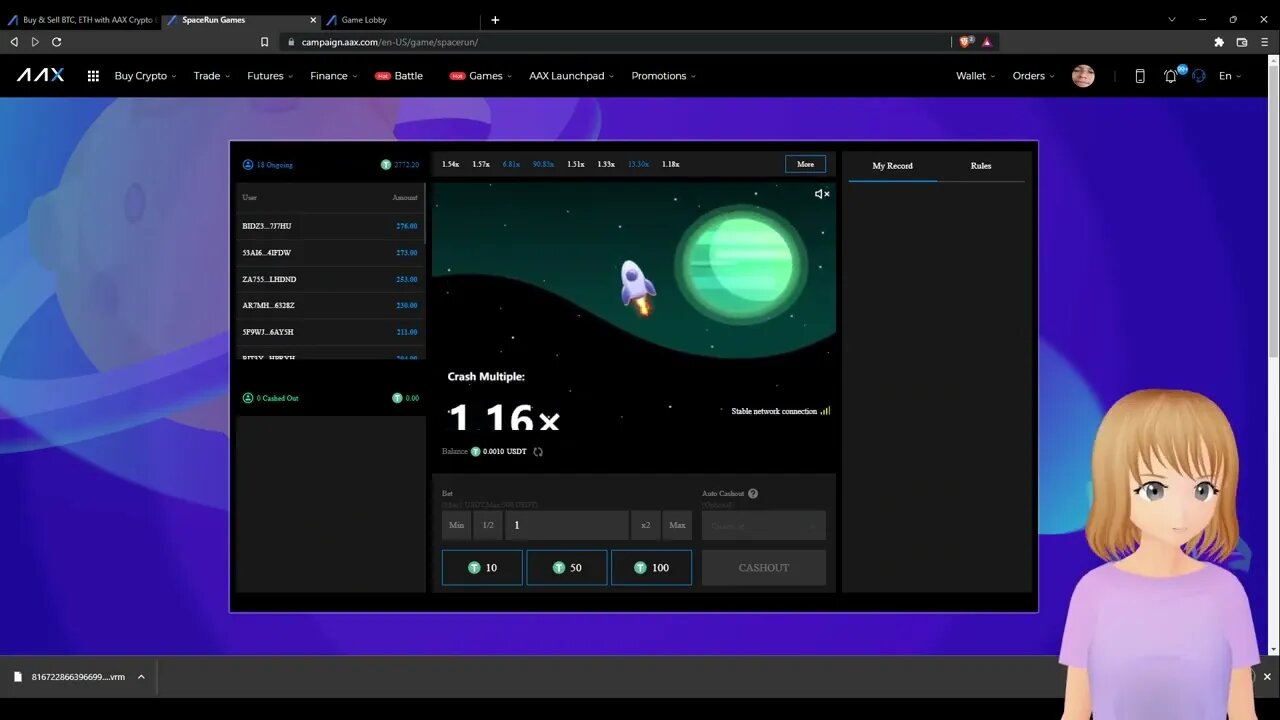
Task: Click the browser address bar URL
Action: pyautogui.click(x=389, y=42)
